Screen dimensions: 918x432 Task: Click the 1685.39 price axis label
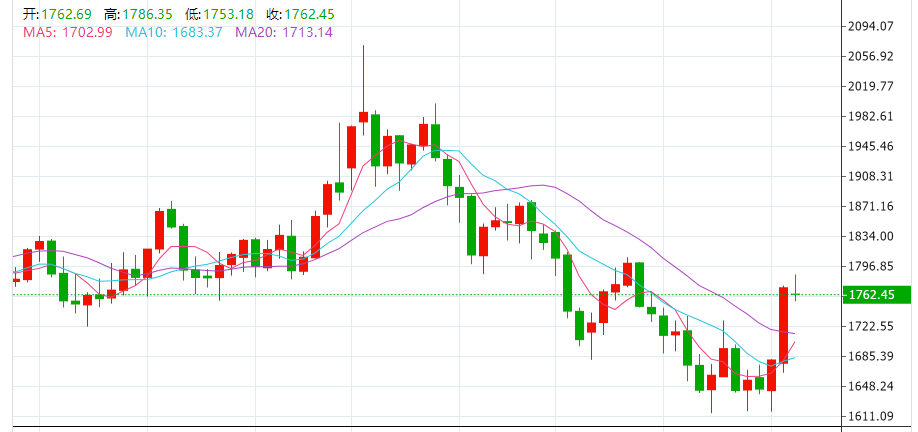pyautogui.click(x=871, y=356)
